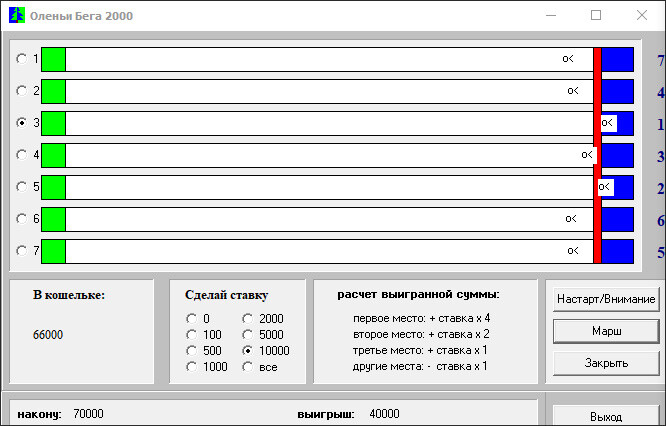This screenshot has width=666, height=426.
Task: Click the place number 3 beside lane 4
Action: tap(660, 157)
